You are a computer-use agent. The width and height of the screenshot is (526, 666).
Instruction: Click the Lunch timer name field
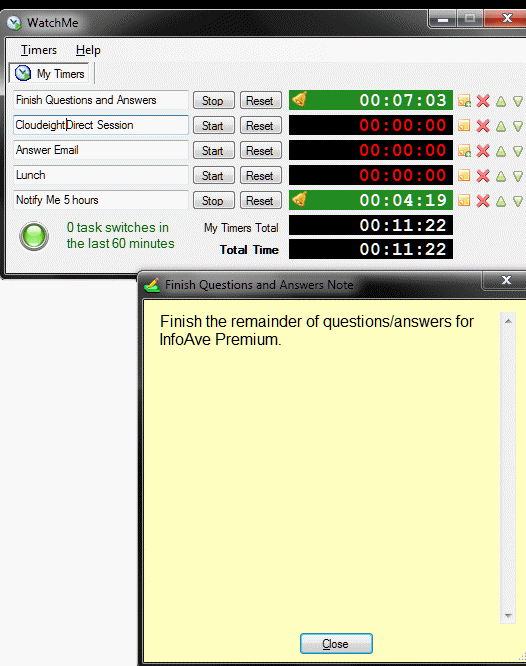101,175
